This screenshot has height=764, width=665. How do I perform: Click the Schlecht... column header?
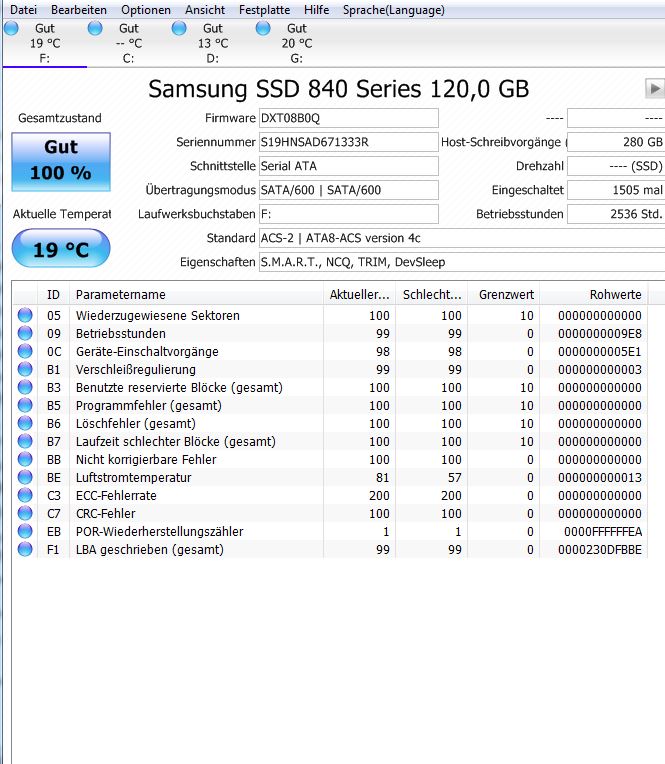point(432,294)
